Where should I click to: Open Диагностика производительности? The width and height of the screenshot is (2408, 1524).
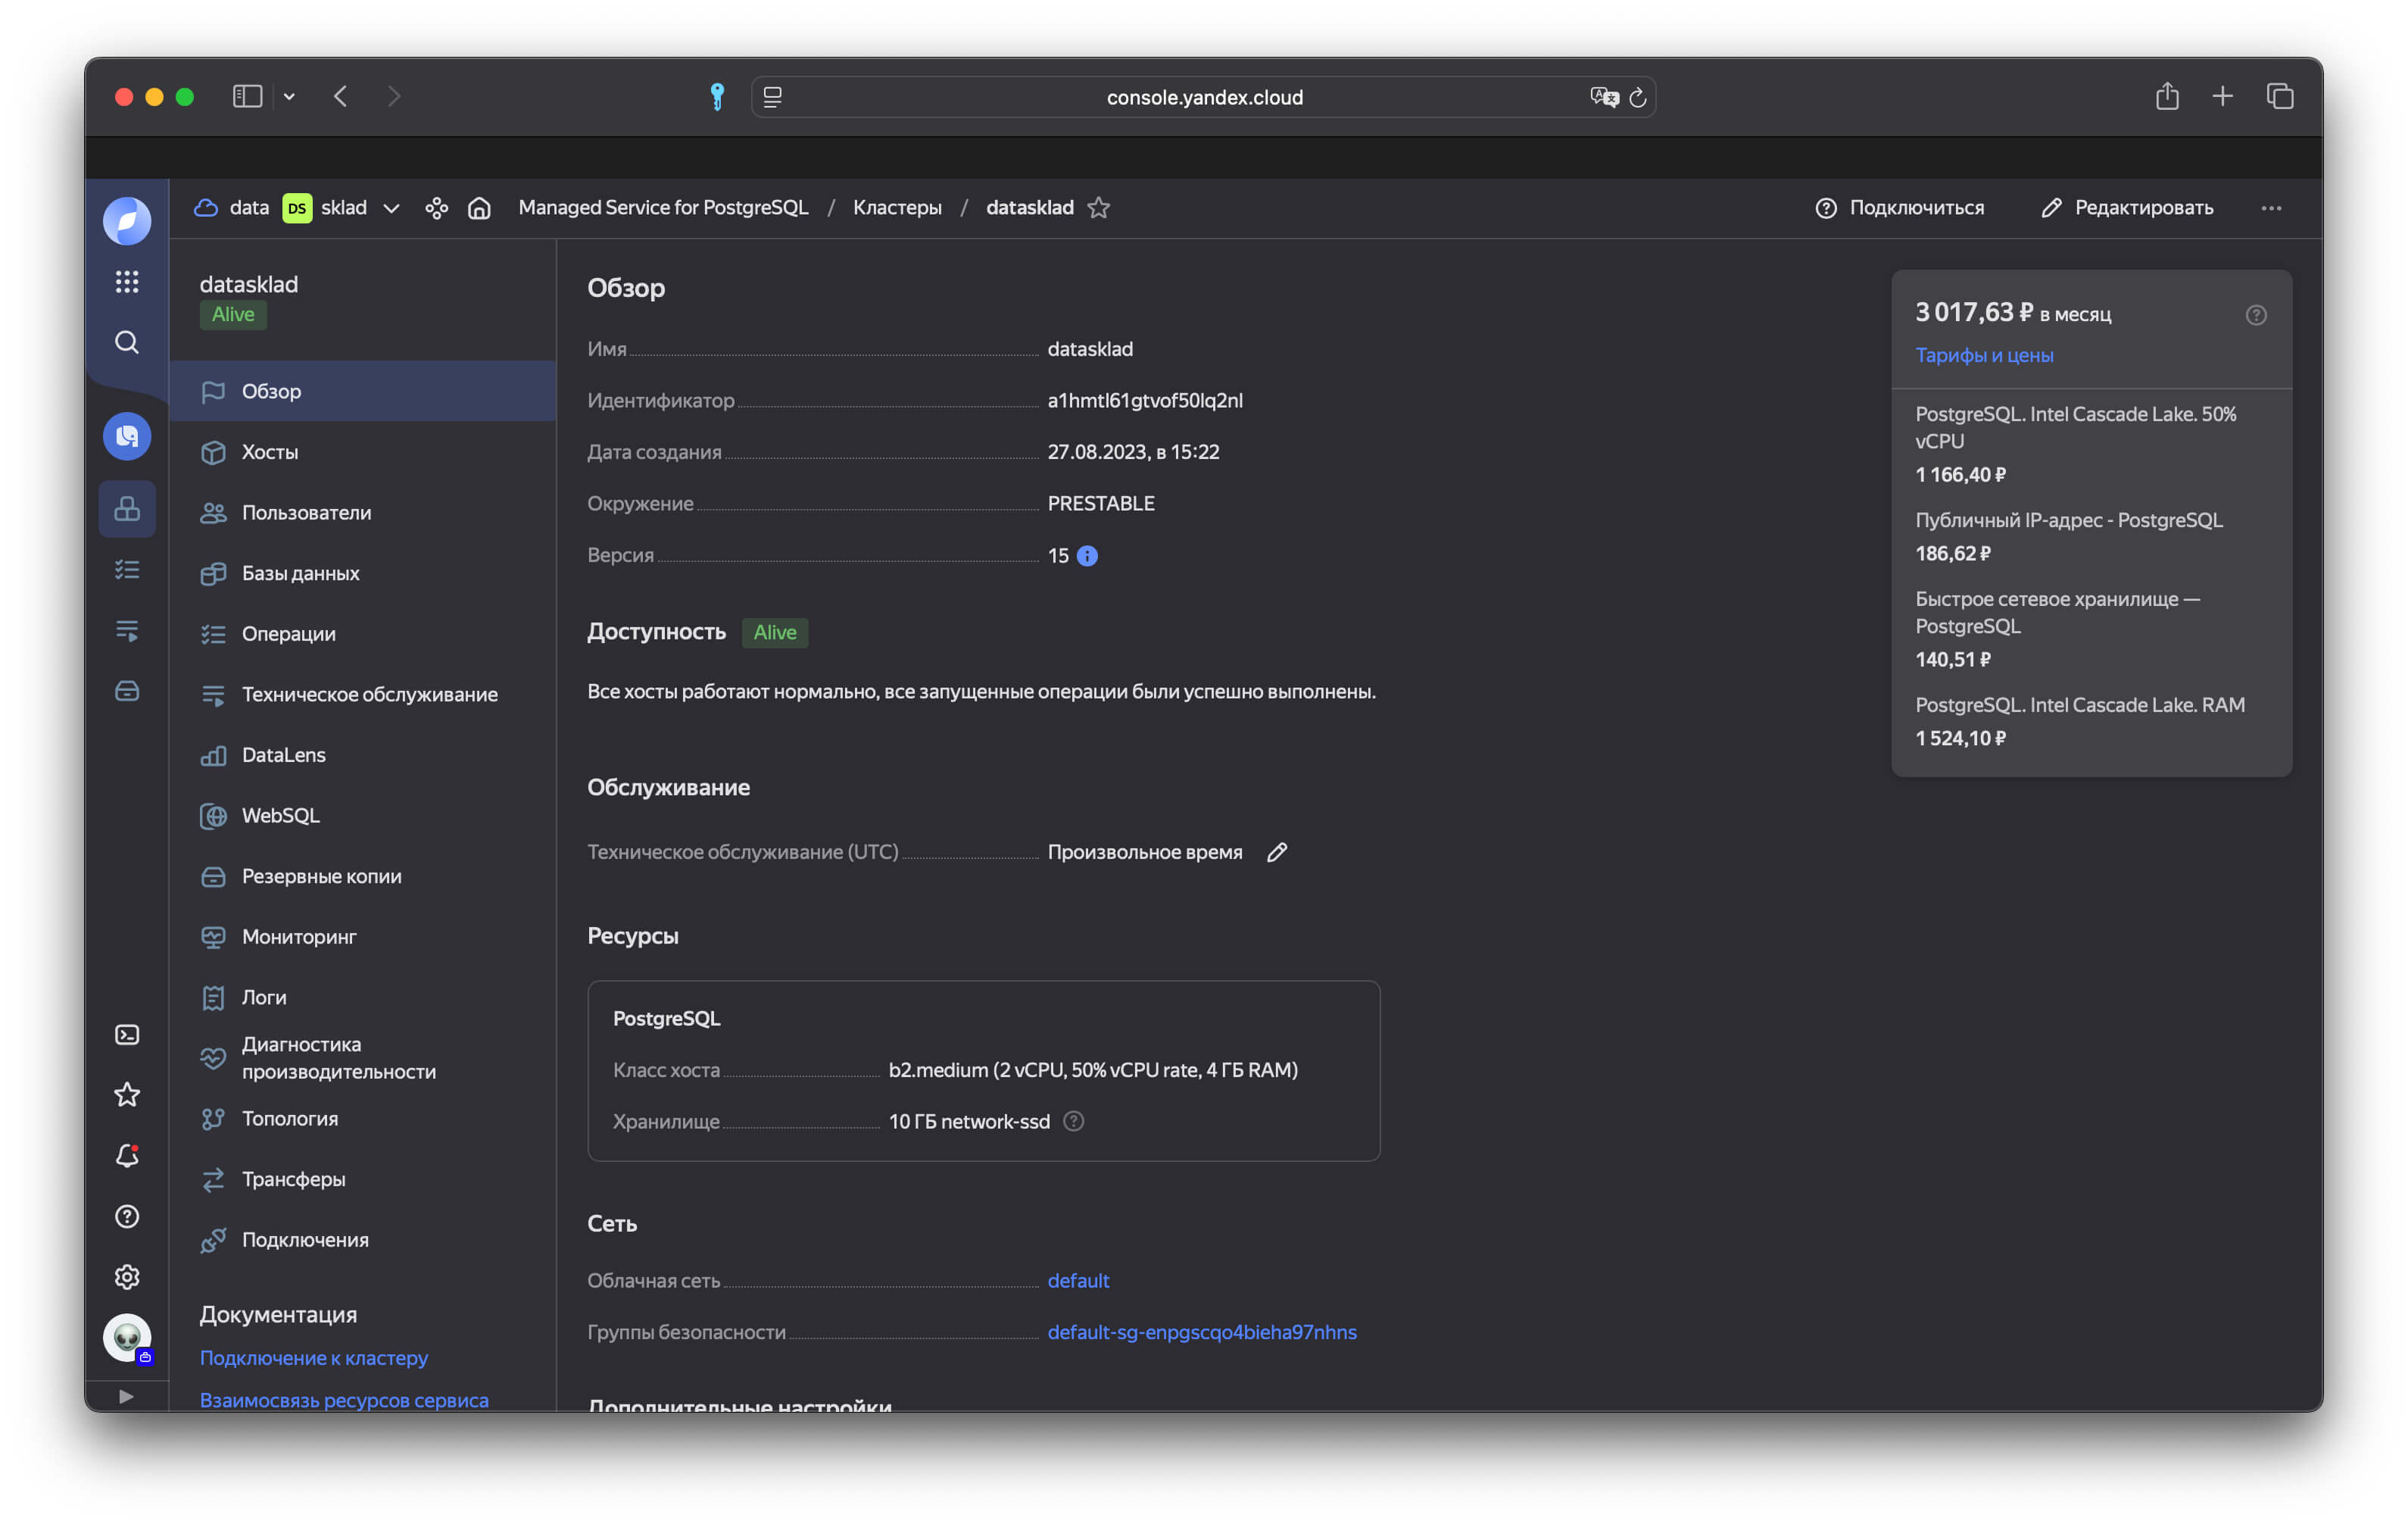[x=362, y=1058]
